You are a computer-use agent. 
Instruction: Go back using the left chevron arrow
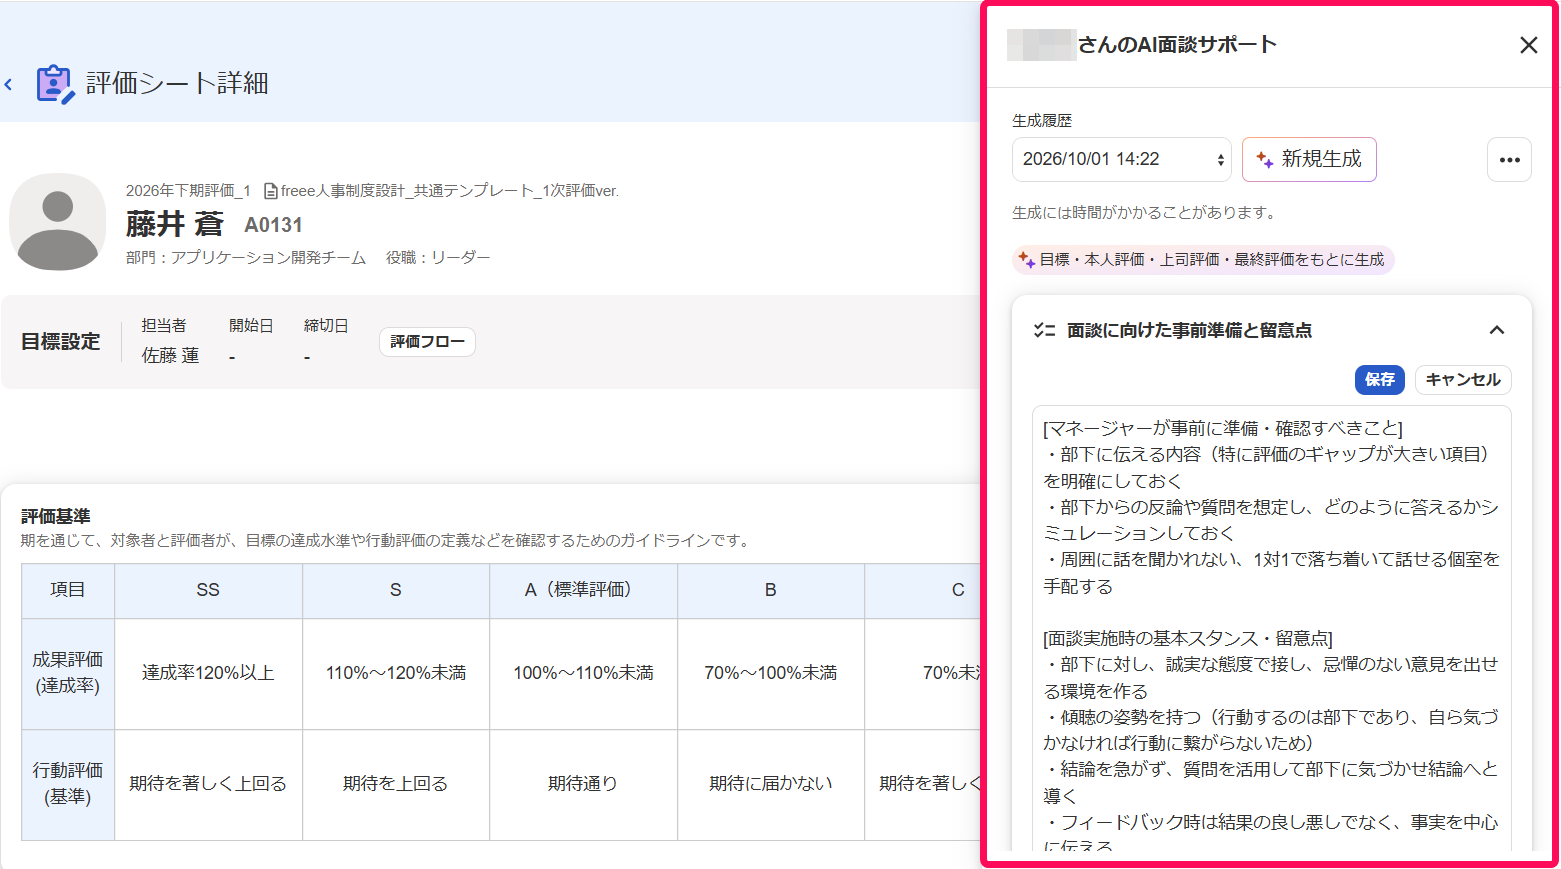9,85
